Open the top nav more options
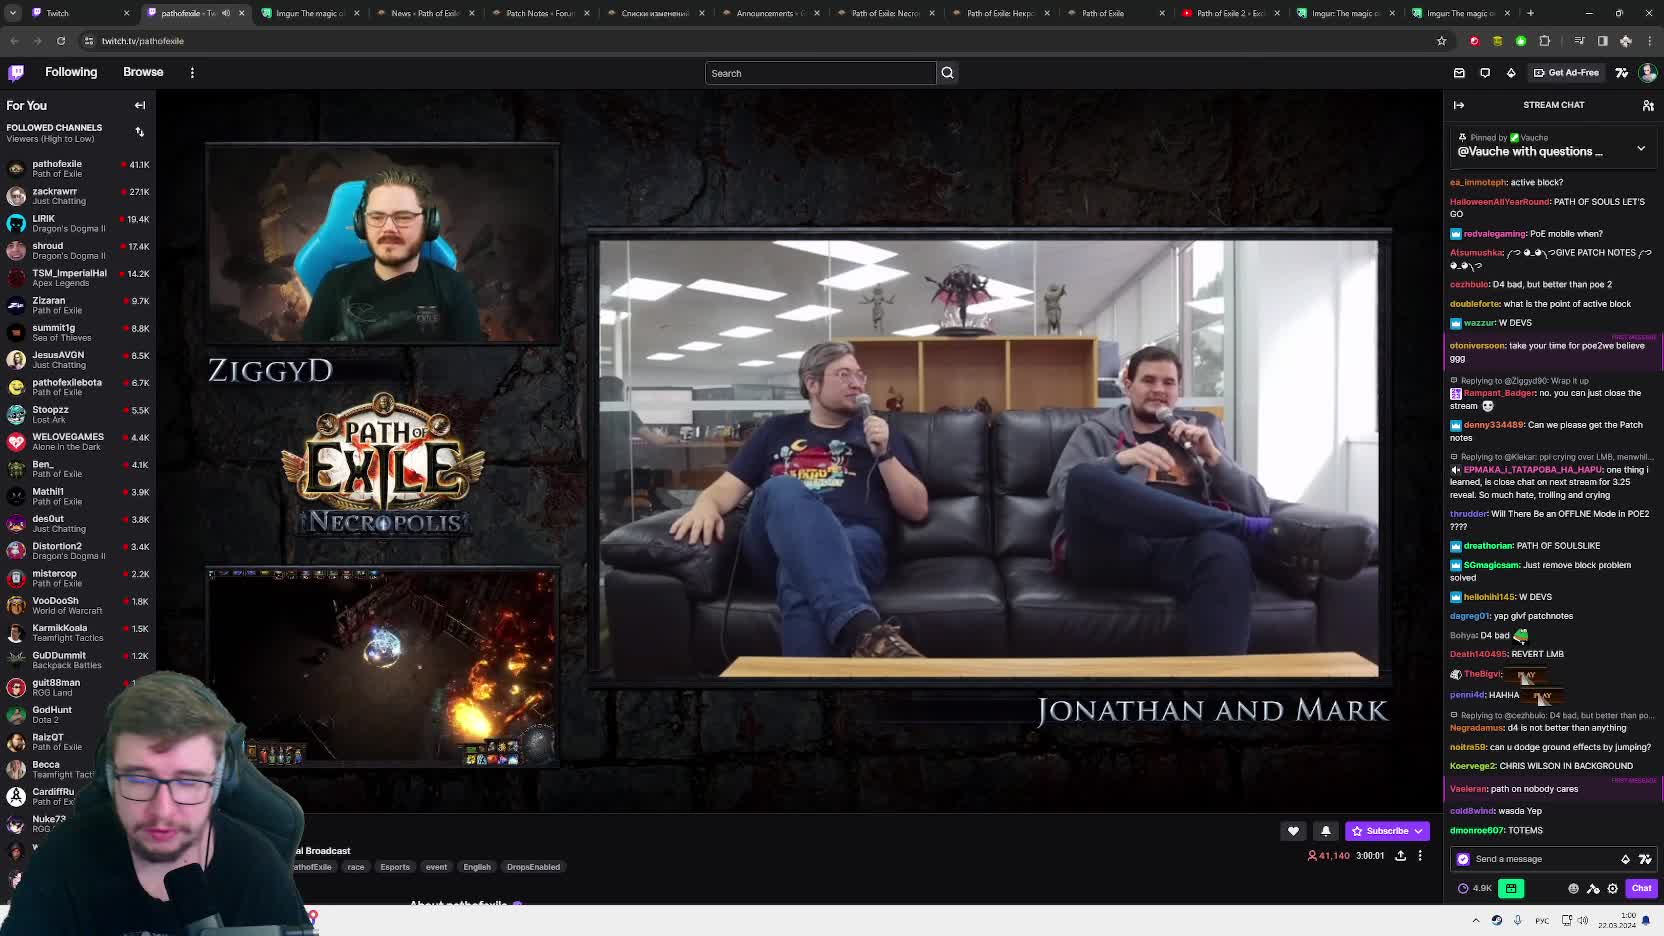Viewport: 1664px width, 936px height. [x=192, y=72]
